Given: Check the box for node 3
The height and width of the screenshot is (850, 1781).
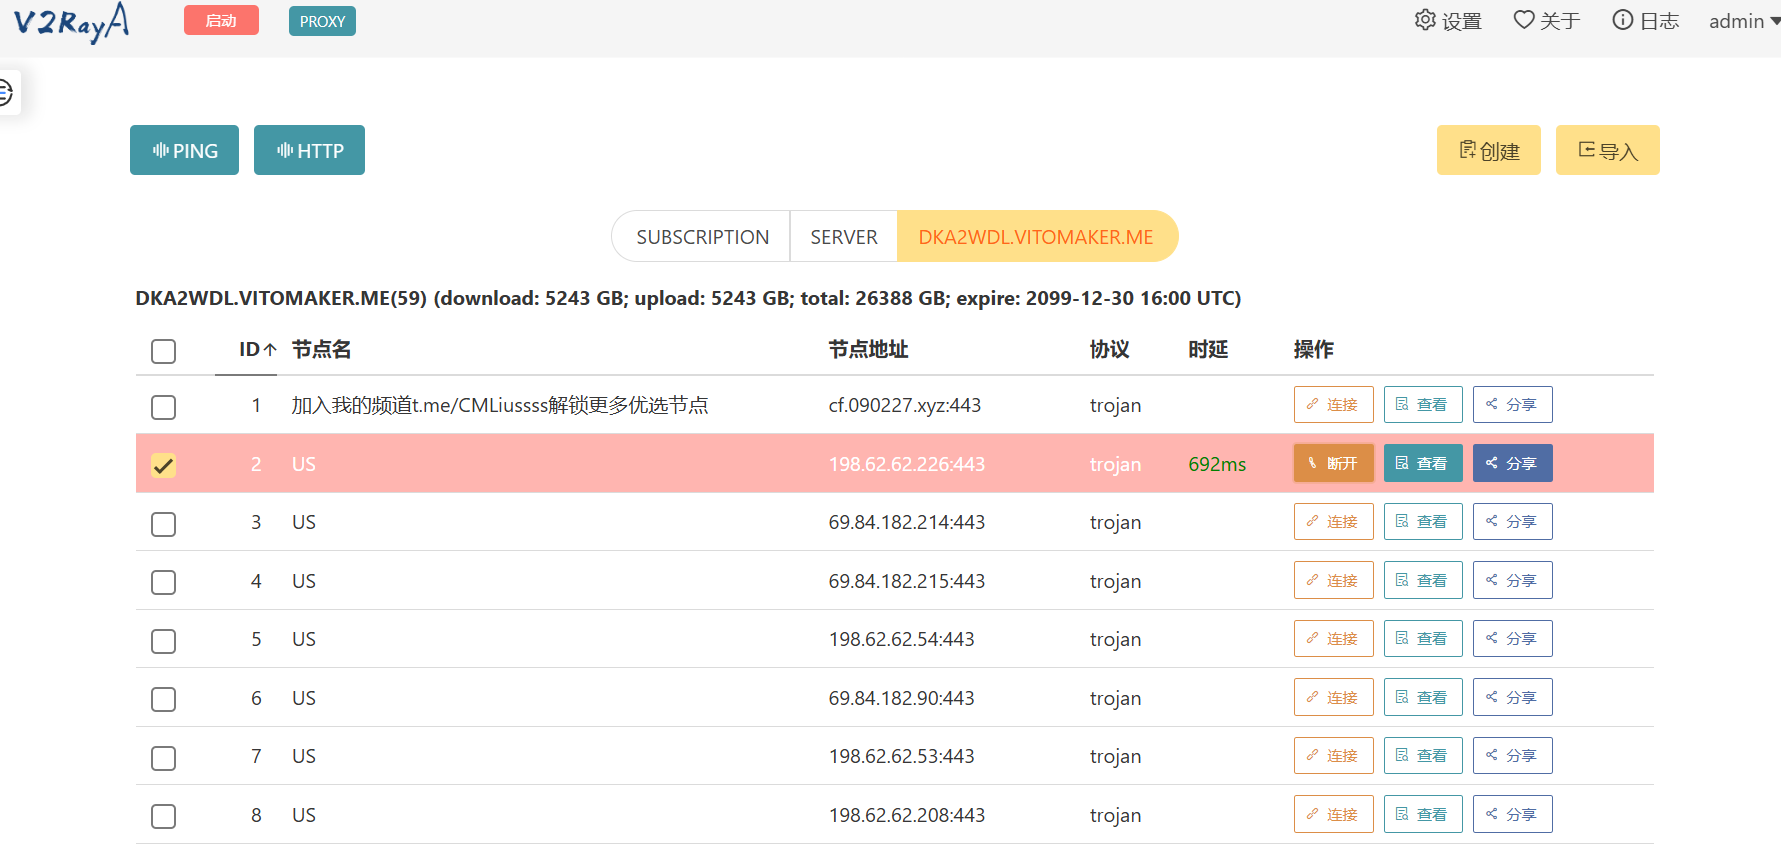Looking at the screenshot, I should (163, 524).
